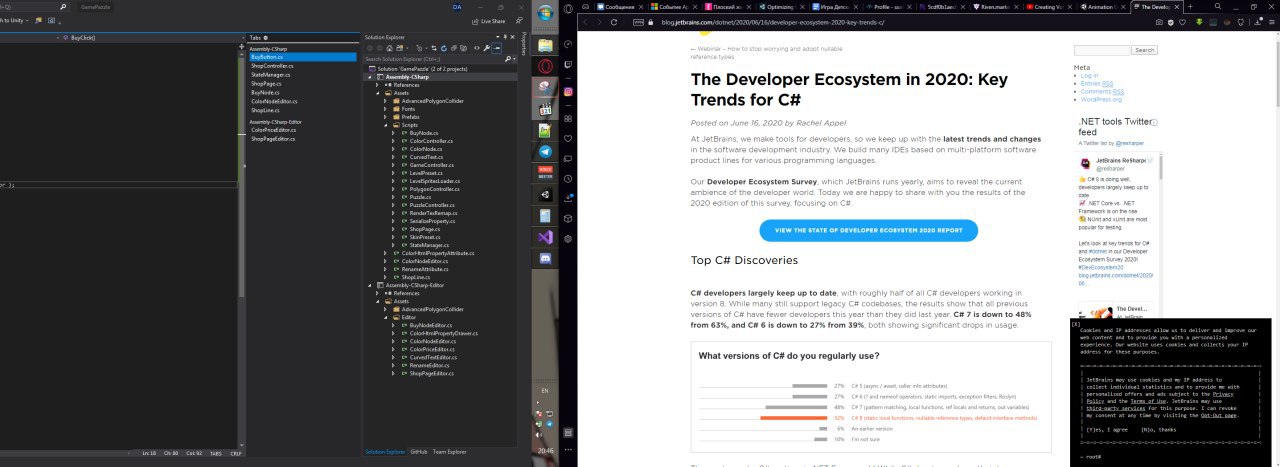Select ShopPageEditor.cs in Solution Explorer
The image size is (1280, 467).
pos(432,373)
